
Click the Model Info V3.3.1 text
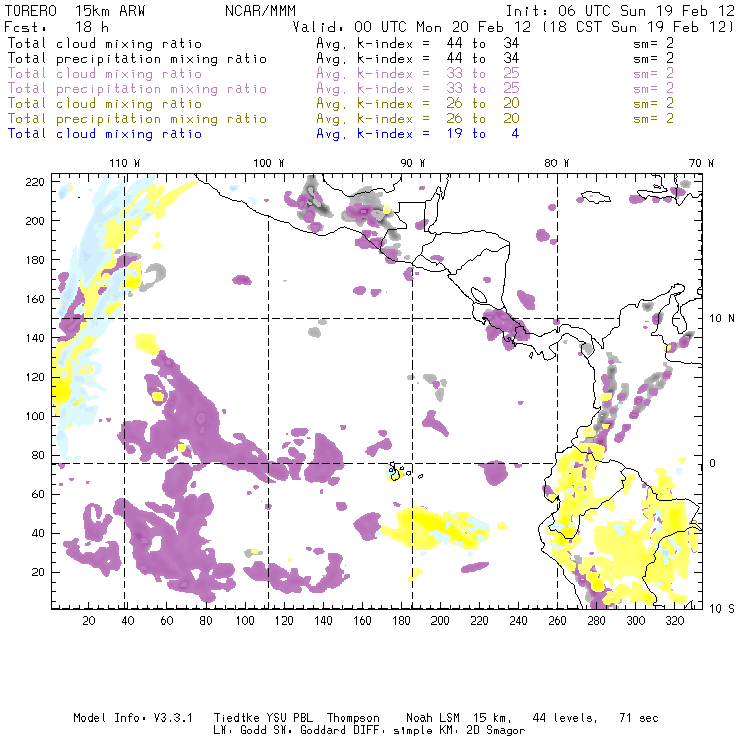pyautogui.click(x=123, y=718)
